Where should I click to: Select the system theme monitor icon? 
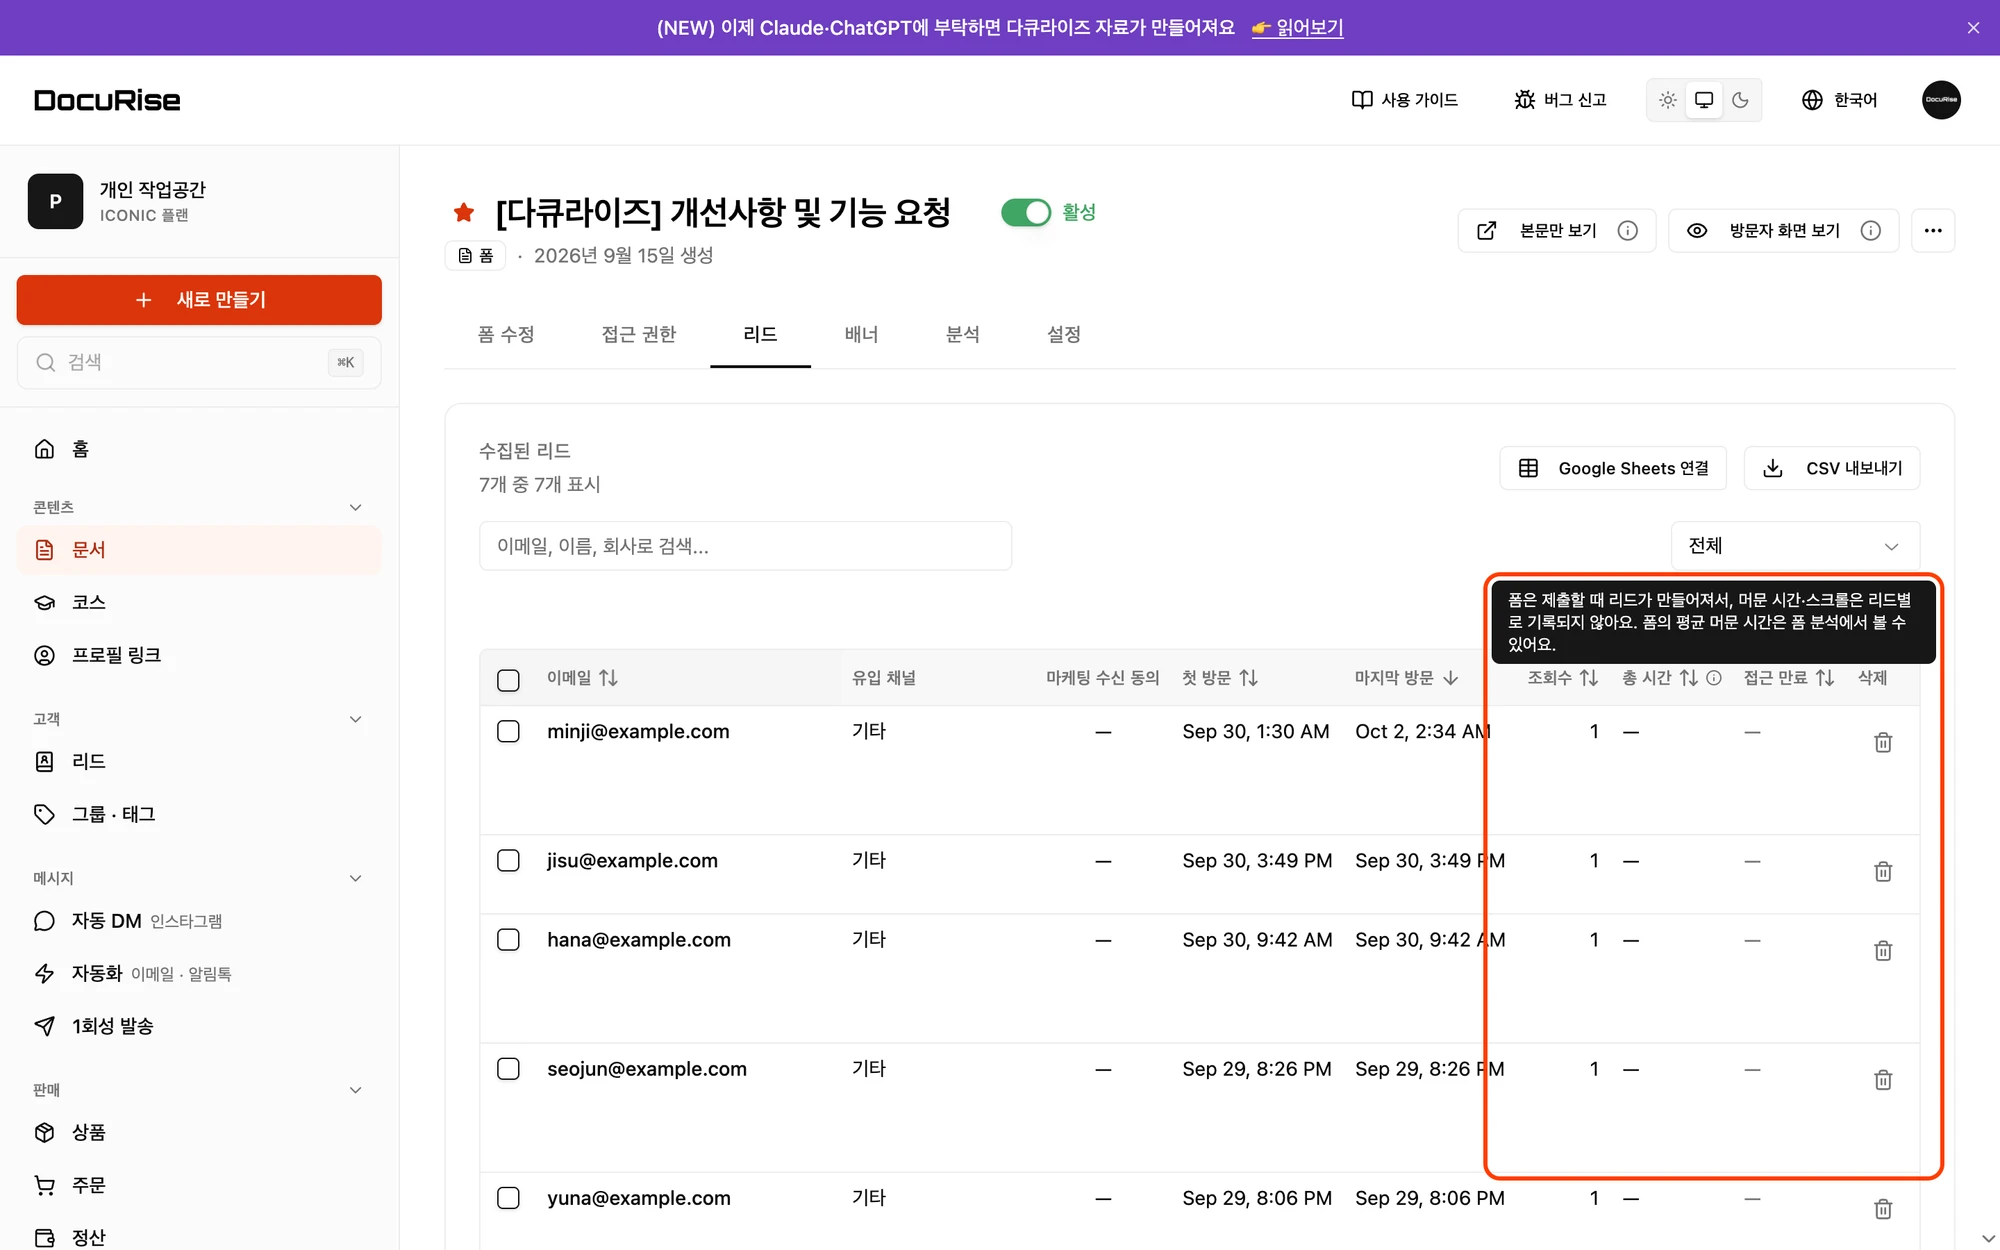click(1704, 100)
